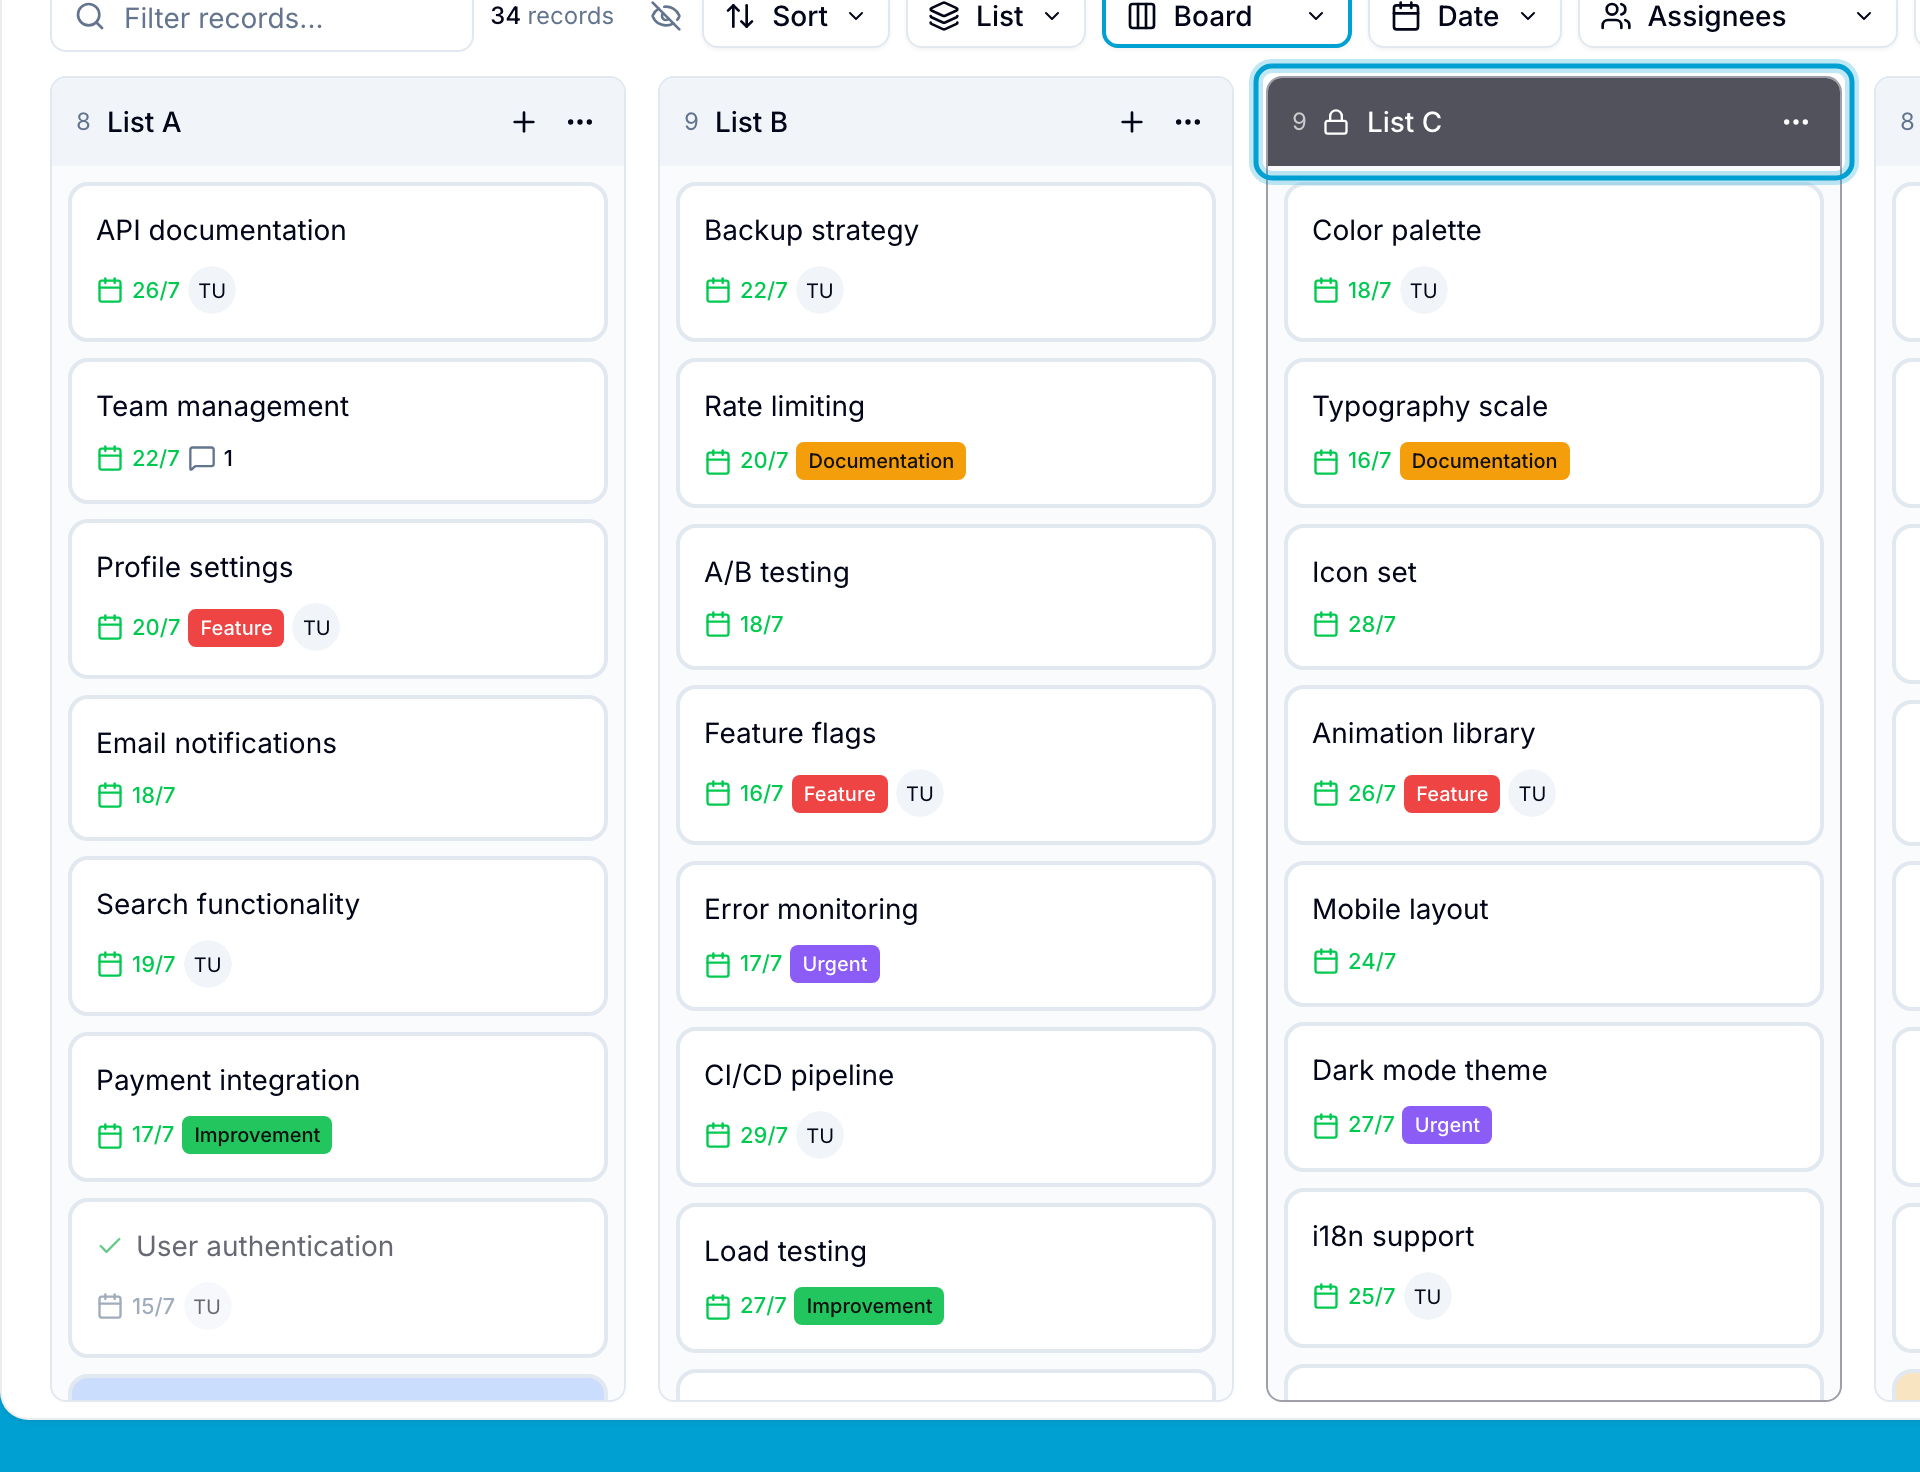
Task: Focus the Filter records search field
Action: point(262,18)
